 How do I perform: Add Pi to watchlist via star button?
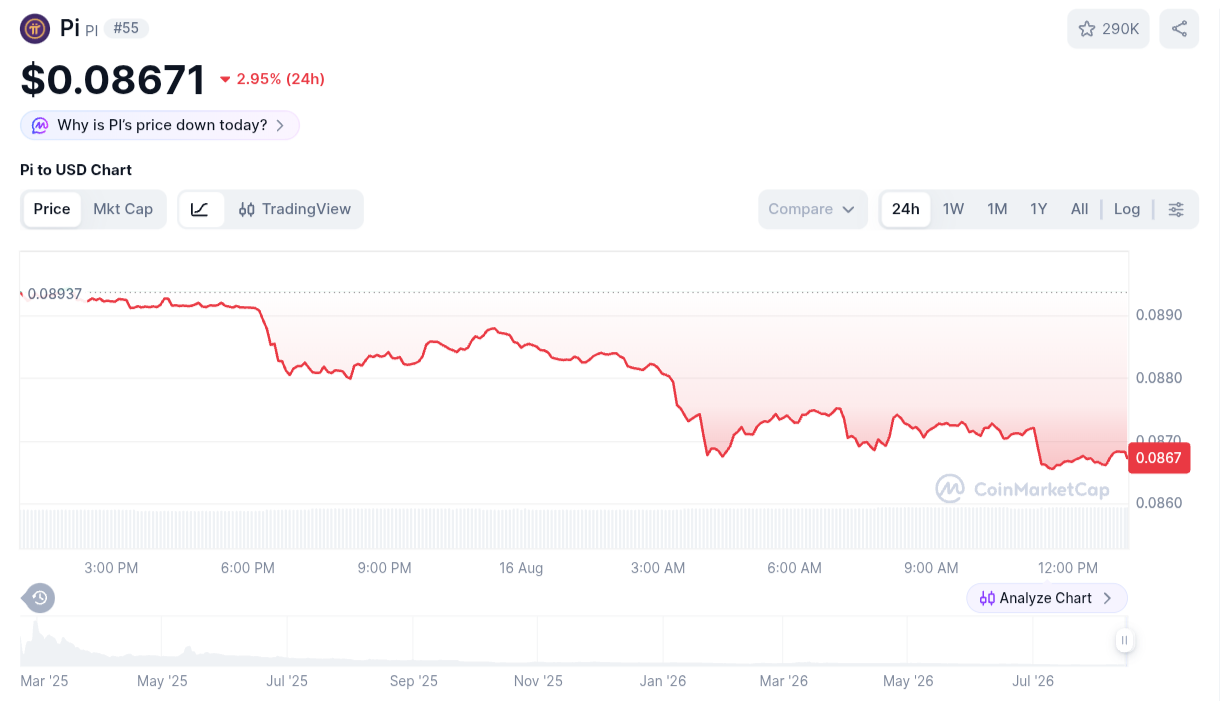1109,29
